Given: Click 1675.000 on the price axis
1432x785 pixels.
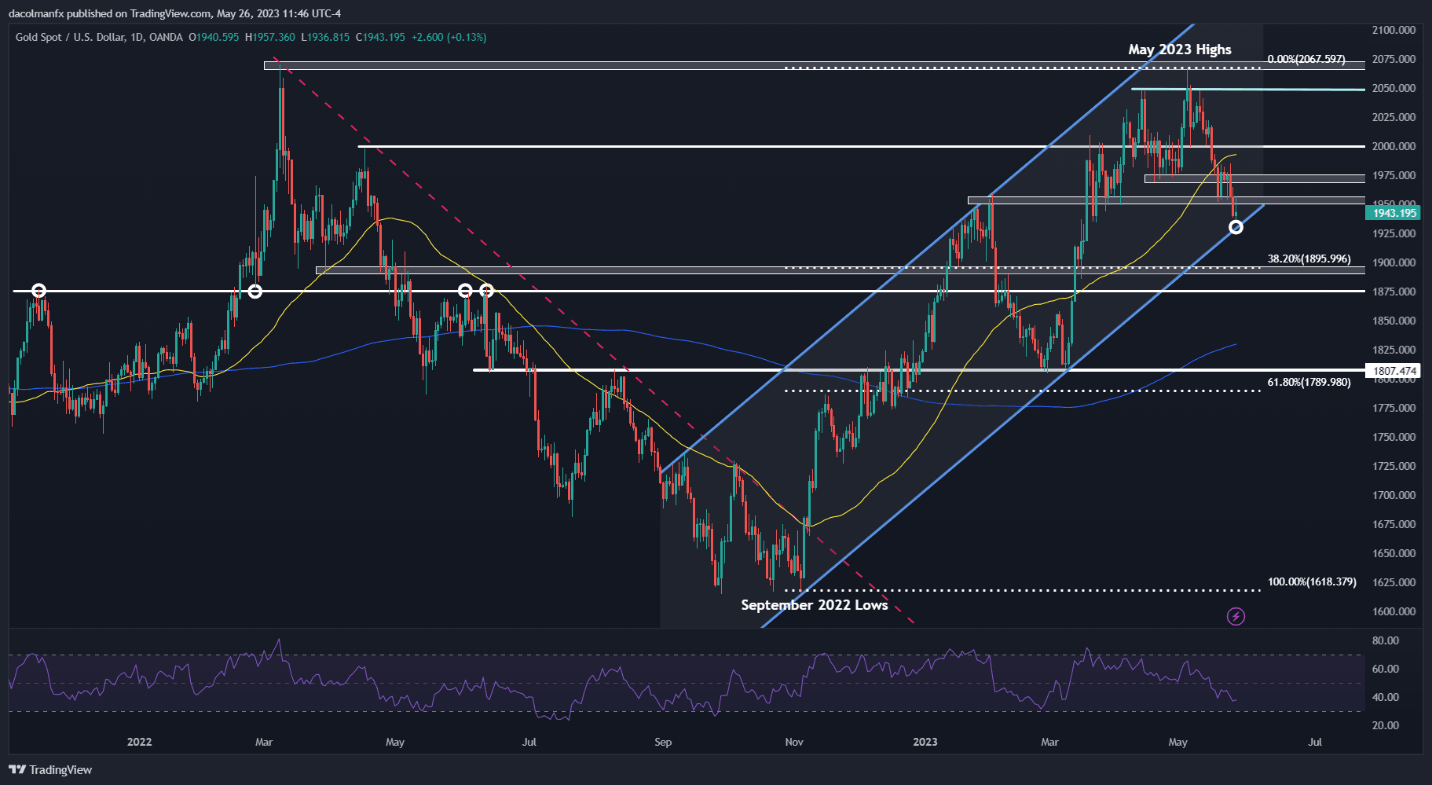Looking at the screenshot, I should pos(1396,524).
